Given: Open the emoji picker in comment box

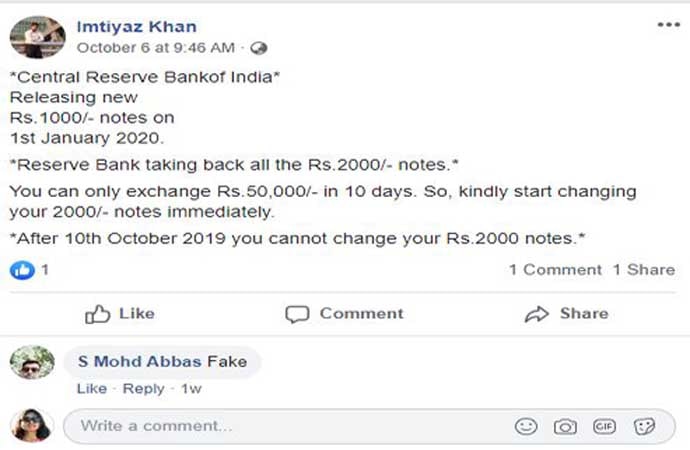Looking at the screenshot, I should point(526,426).
